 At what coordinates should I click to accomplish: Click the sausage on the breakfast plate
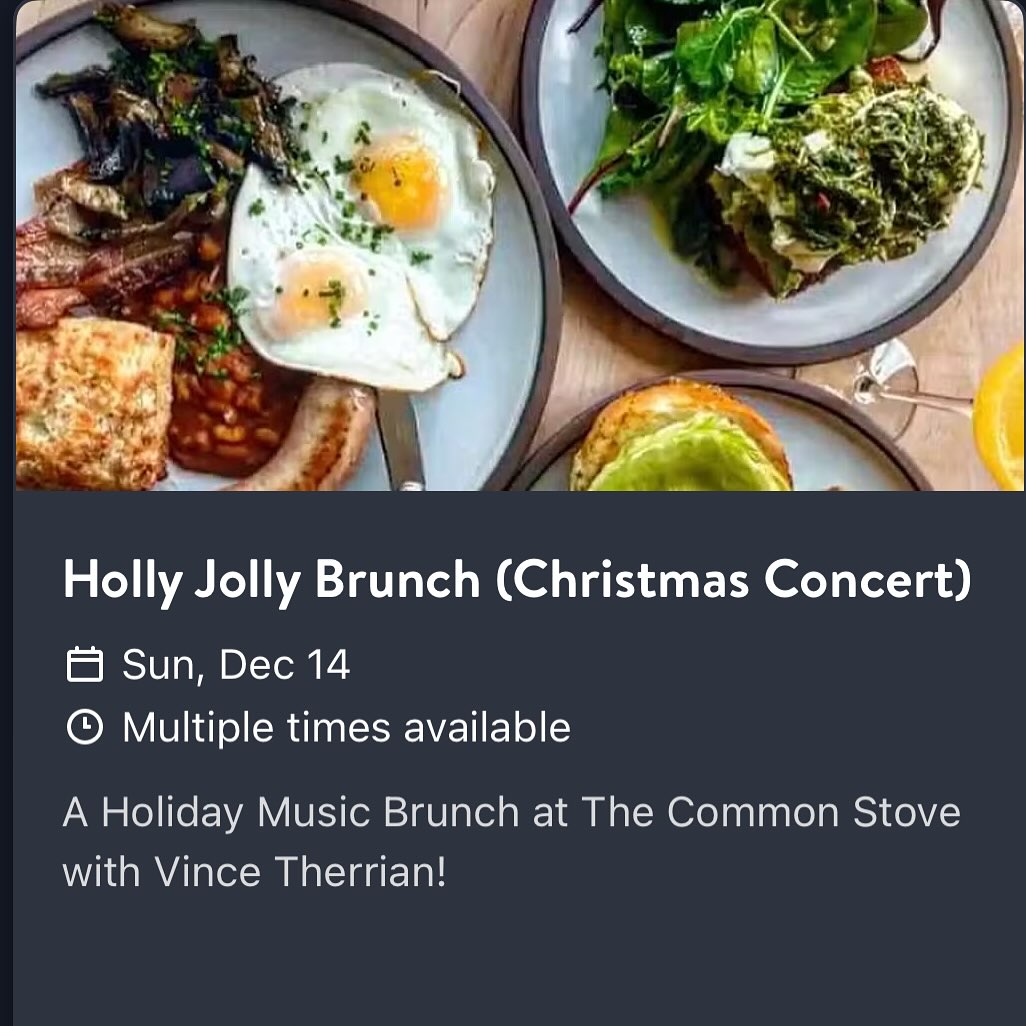(320, 440)
